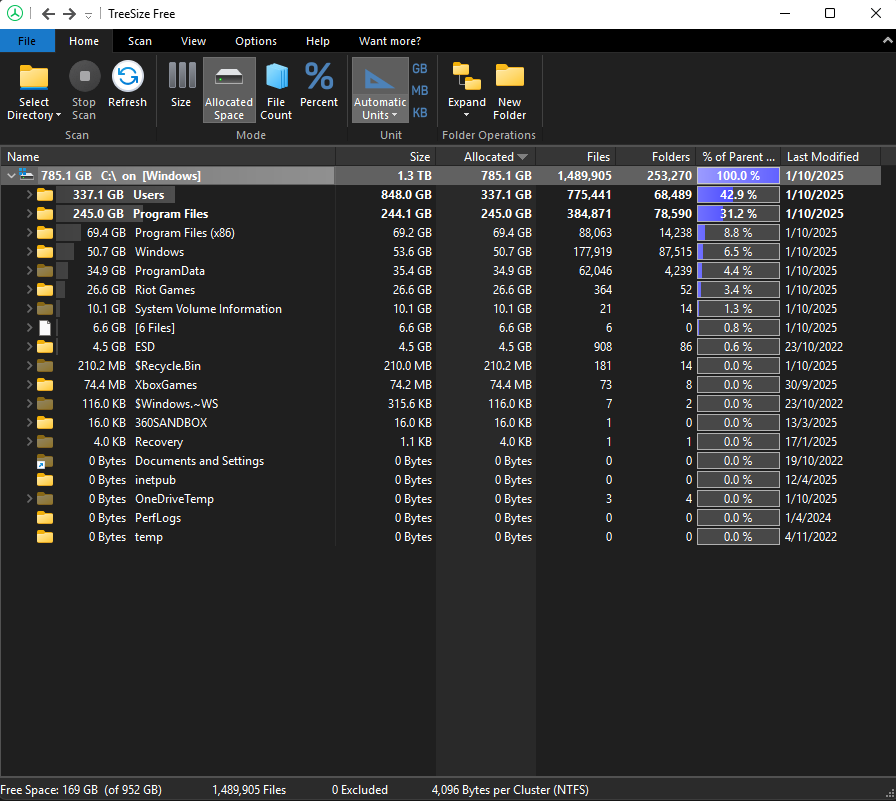Click the Free Space status bar entry
Viewport: 896px width, 801px height.
coord(81,790)
